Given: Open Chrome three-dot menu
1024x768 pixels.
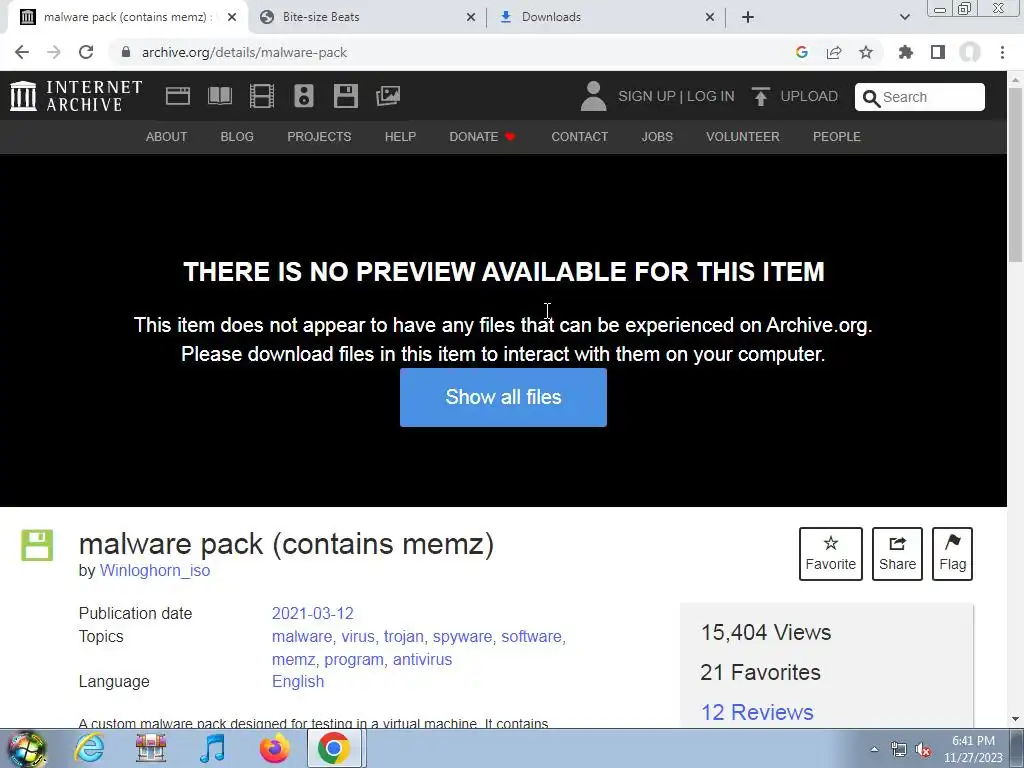Looking at the screenshot, I should 1002,52.
